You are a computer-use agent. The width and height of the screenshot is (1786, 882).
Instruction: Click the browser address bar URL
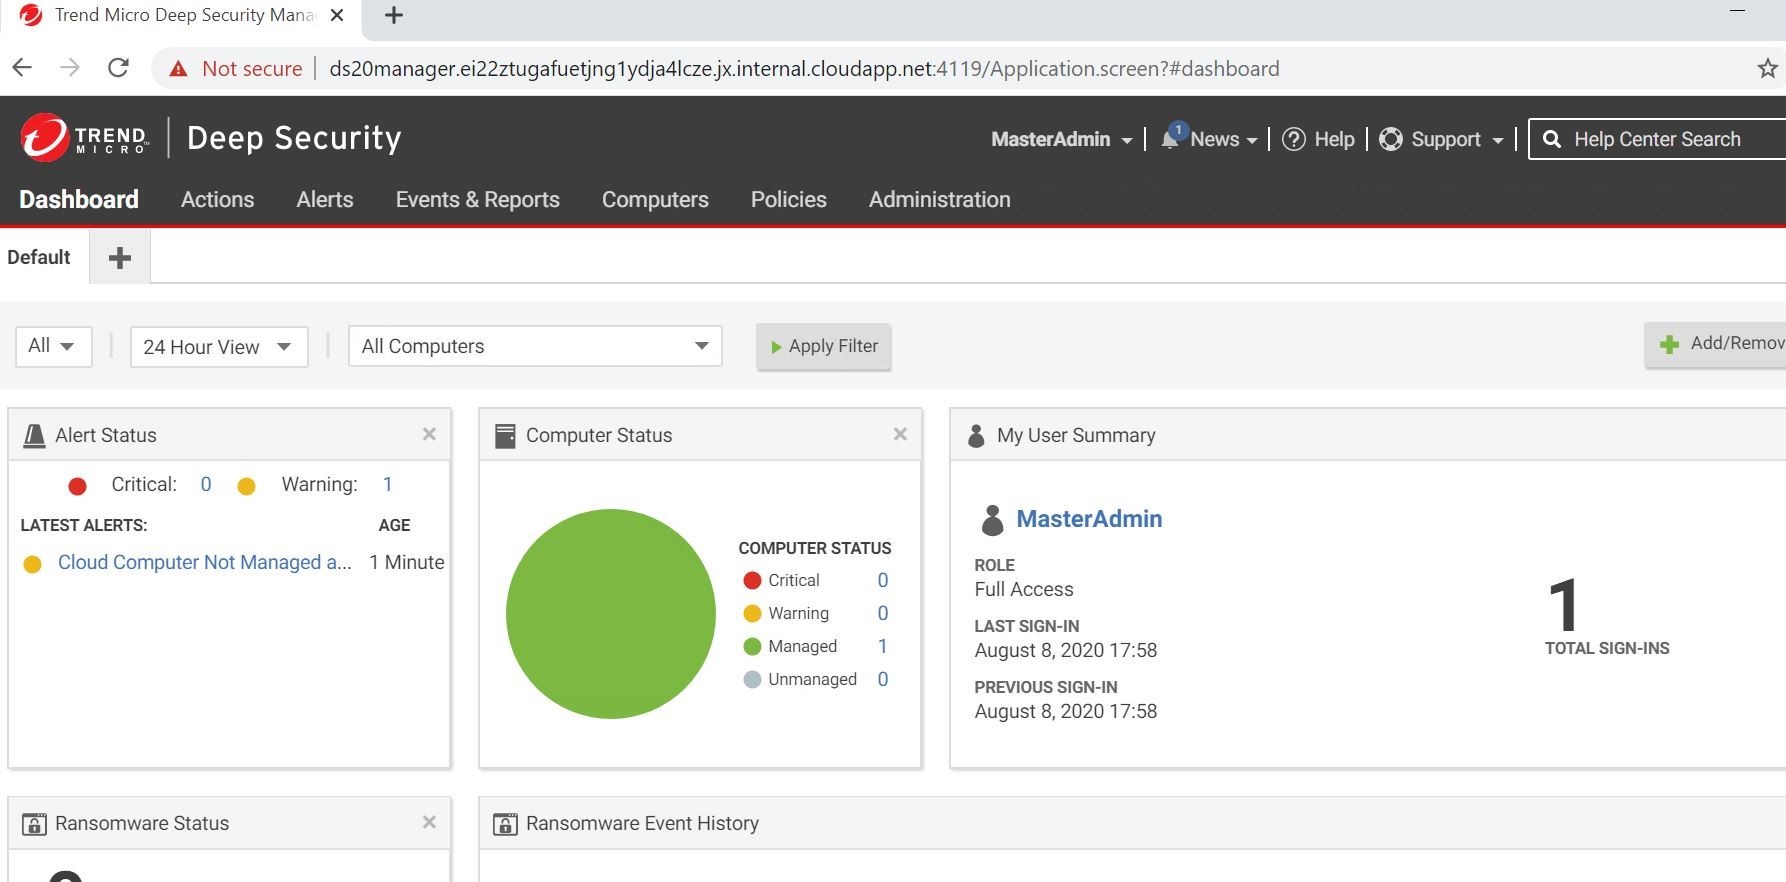click(x=804, y=68)
